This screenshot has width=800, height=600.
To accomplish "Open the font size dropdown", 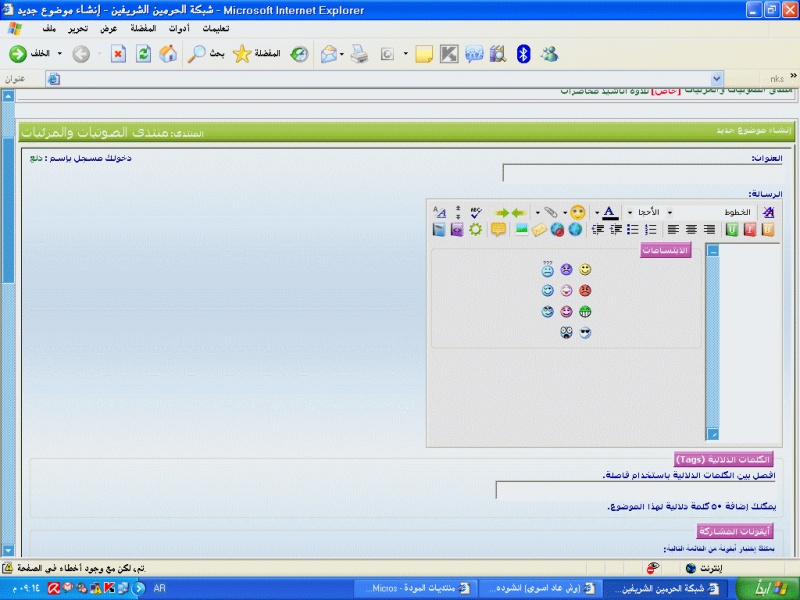I will click(x=649, y=213).
